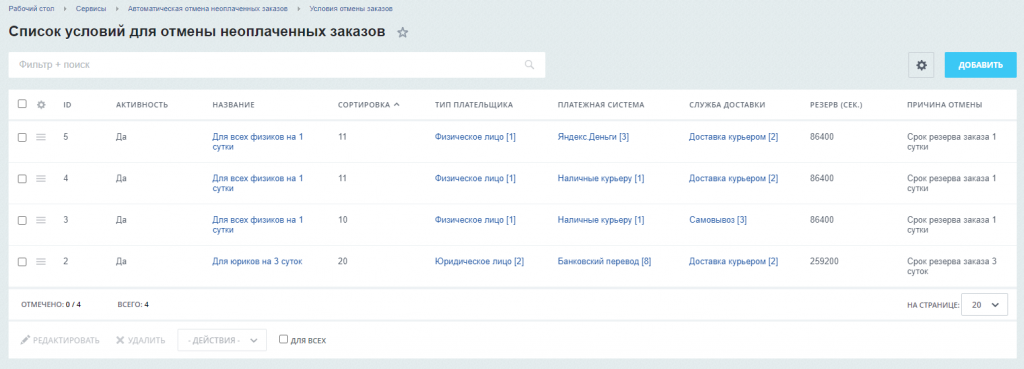
Task: Sort by 'Резерв (сек.)' column header
Action: click(x=836, y=104)
